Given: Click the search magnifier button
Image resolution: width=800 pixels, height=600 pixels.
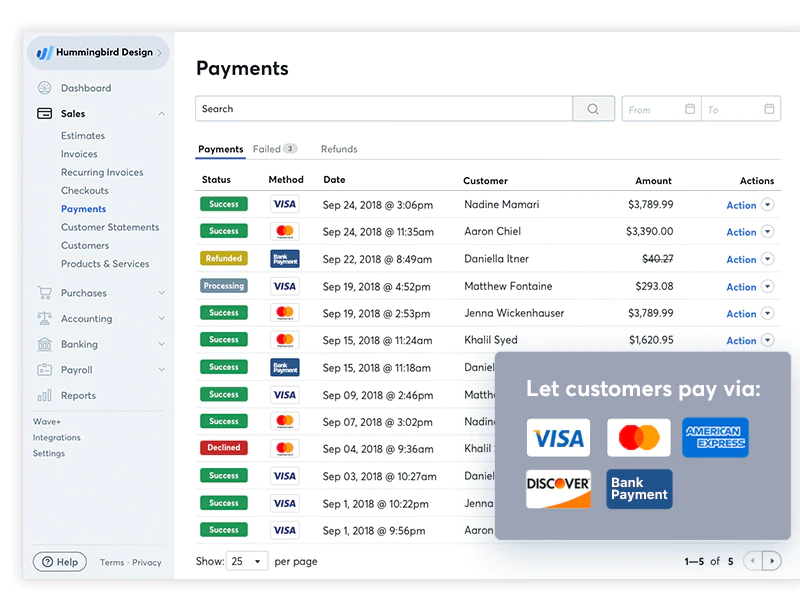Looking at the screenshot, I should coord(593,109).
